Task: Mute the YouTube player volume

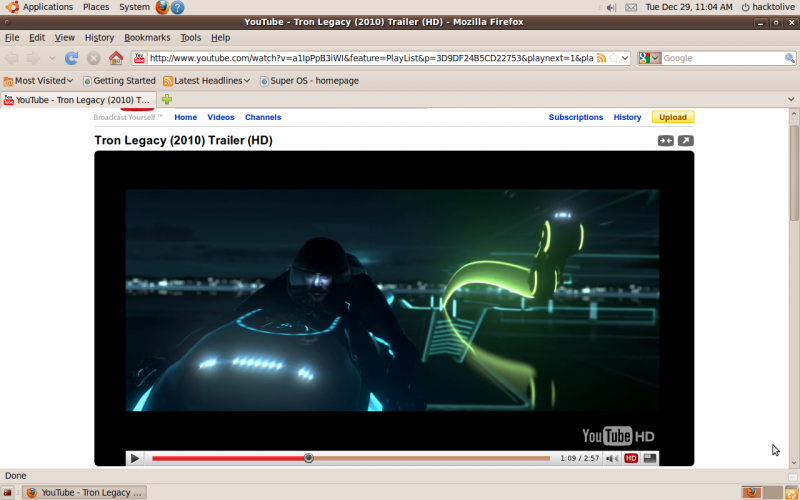Action: tap(612, 458)
